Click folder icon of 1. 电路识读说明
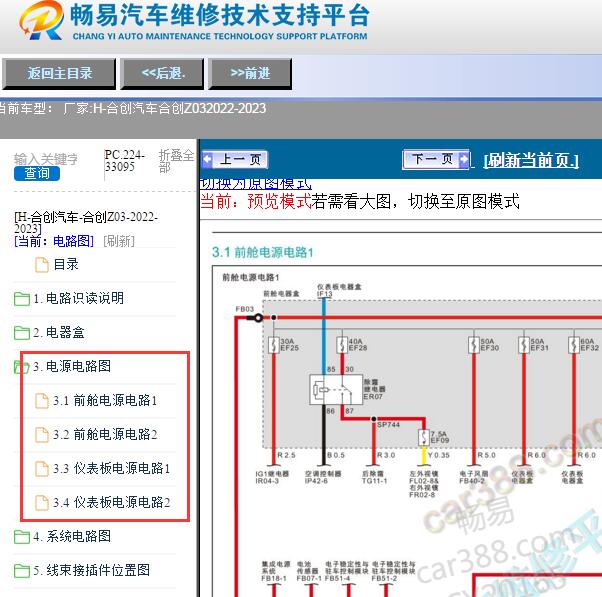Screen dimensions: 602x597 pos(22,299)
